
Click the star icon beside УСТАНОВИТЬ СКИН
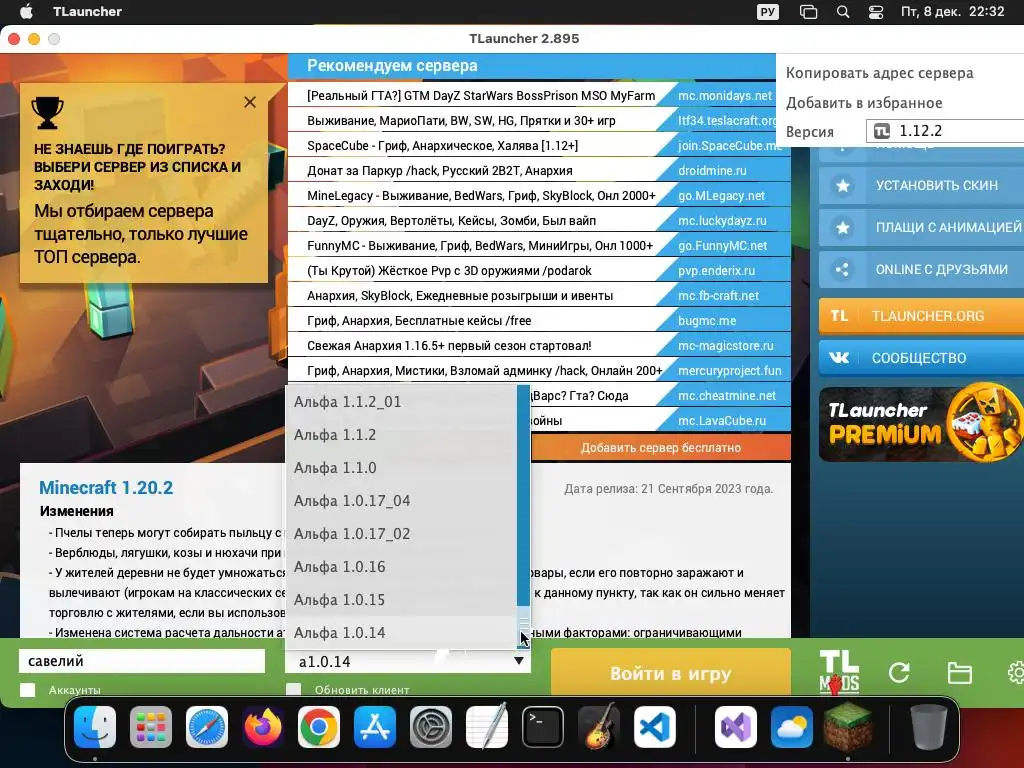(842, 185)
